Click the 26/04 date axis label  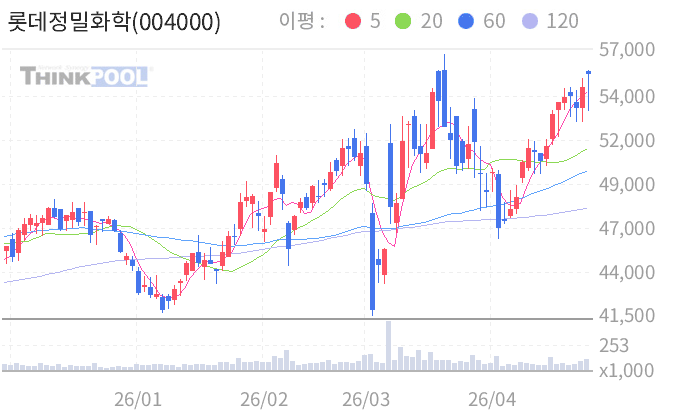point(492,399)
